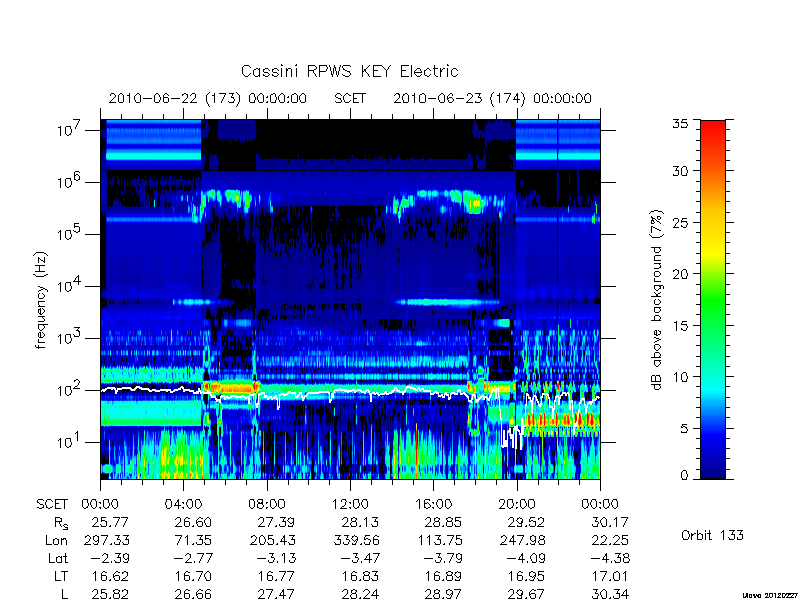Screen dimensions: 800x600
Task: Click the Rs value 28.13
Action: pyautogui.click(x=360, y=522)
